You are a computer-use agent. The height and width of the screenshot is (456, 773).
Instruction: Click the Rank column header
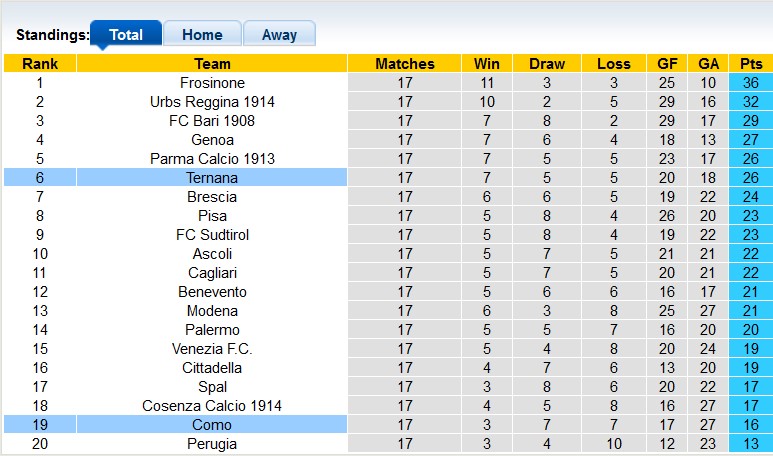point(40,64)
